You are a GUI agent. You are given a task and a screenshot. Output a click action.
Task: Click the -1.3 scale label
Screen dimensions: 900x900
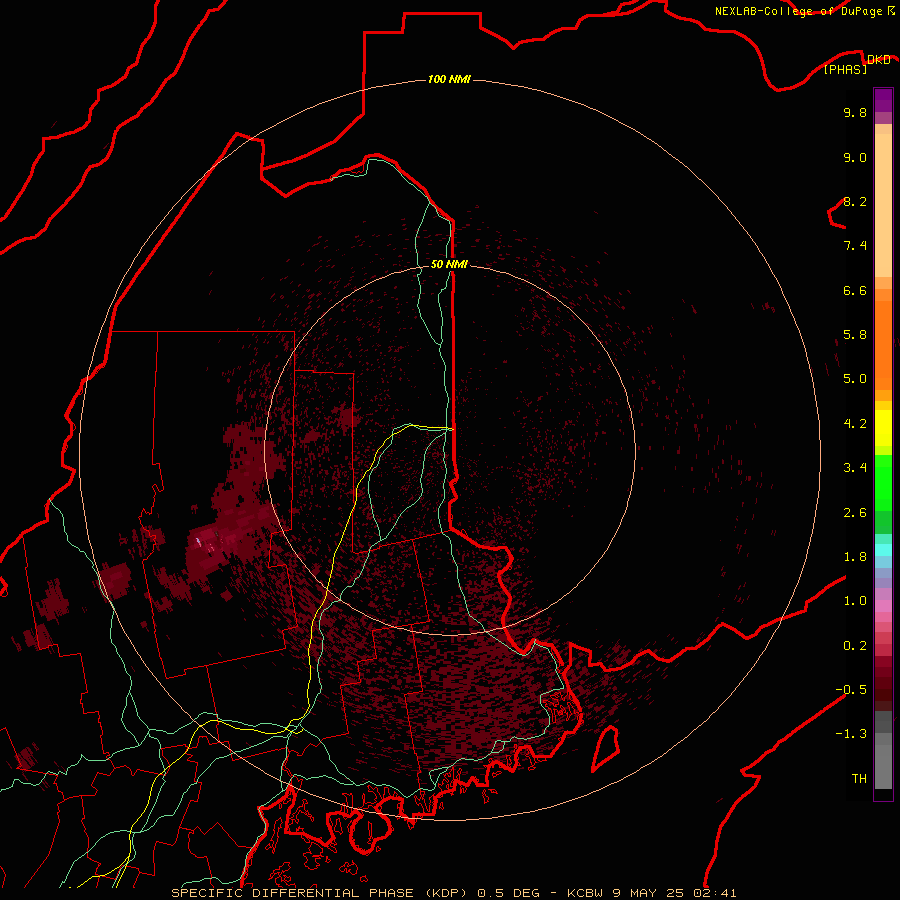pyautogui.click(x=851, y=734)
